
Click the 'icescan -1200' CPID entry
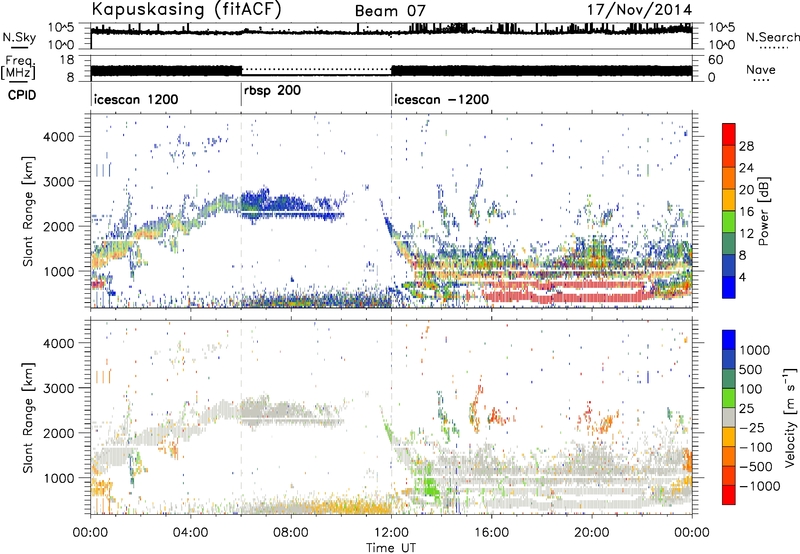[x=441, y=99]
